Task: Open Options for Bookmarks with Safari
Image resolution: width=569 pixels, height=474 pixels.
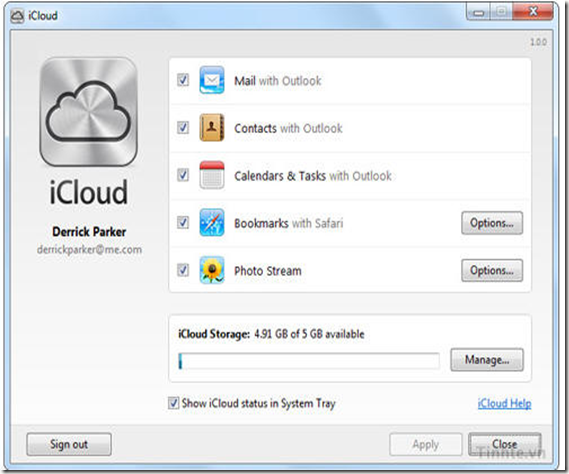Action: (x=492, y=223)
